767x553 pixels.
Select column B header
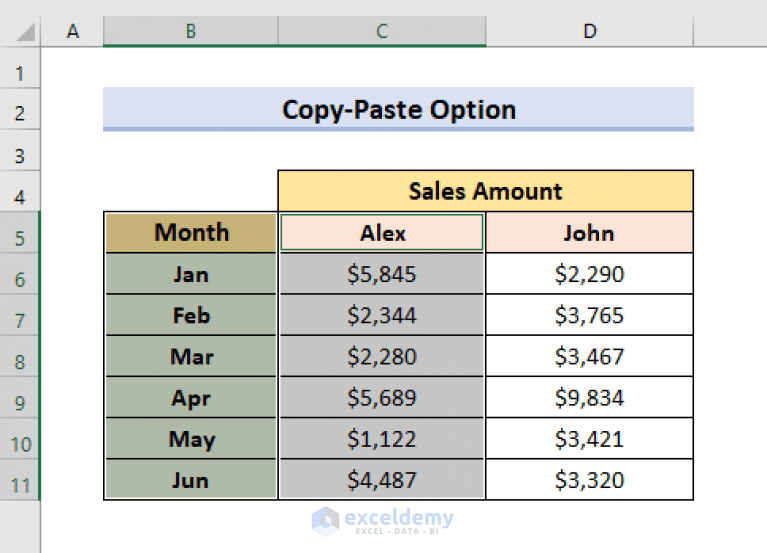pyautogui.click(x=190, y=32)
